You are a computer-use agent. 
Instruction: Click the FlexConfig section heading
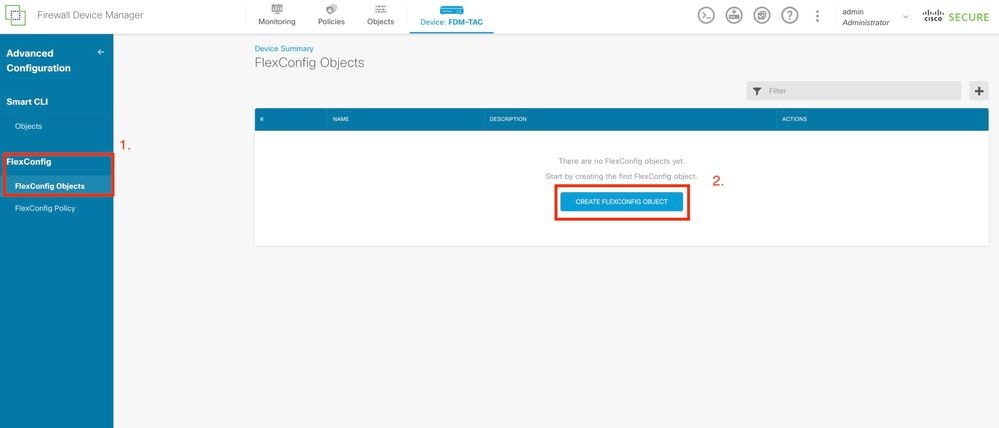click(x=29, y=162)
